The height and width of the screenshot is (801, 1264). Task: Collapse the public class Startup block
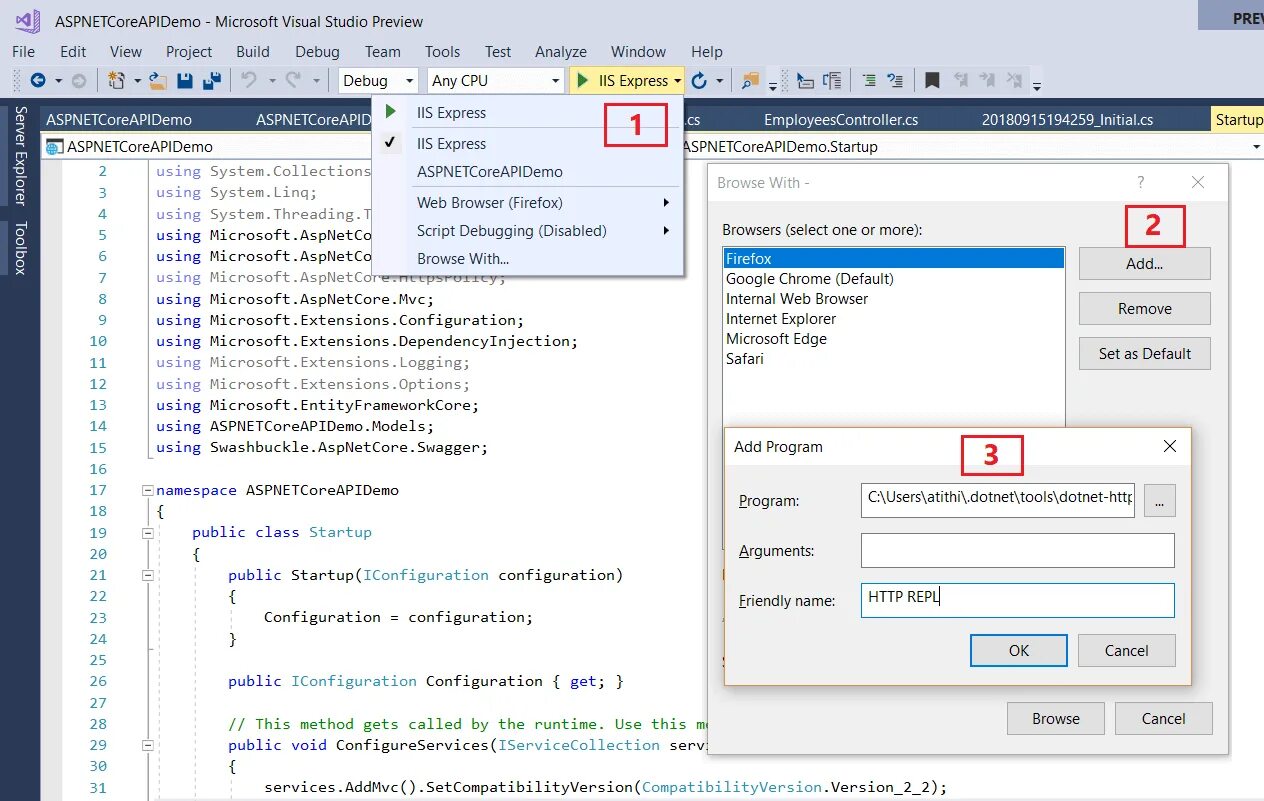(148, 533)
